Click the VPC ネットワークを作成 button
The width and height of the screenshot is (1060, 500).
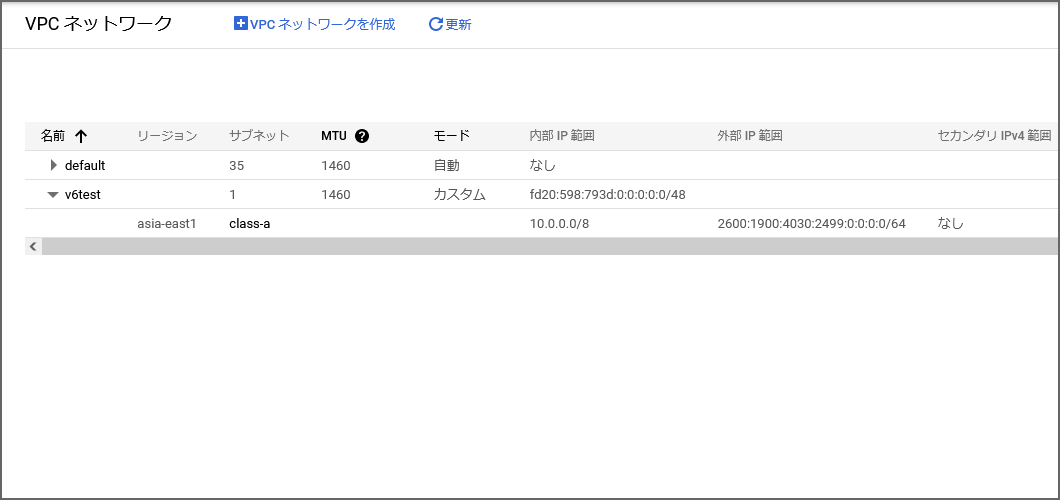tap(314, 24)
